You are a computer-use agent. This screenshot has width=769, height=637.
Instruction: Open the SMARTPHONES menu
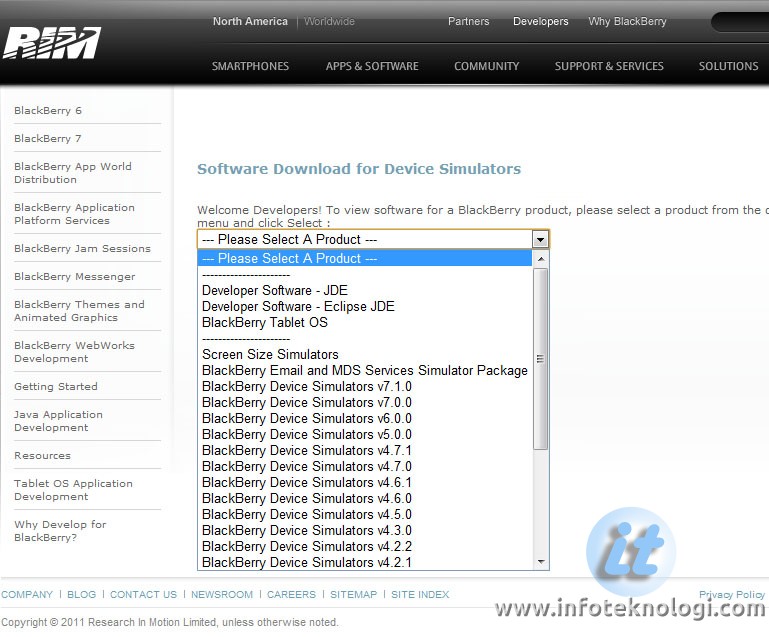pyautogui.click(x=250, y=66)
